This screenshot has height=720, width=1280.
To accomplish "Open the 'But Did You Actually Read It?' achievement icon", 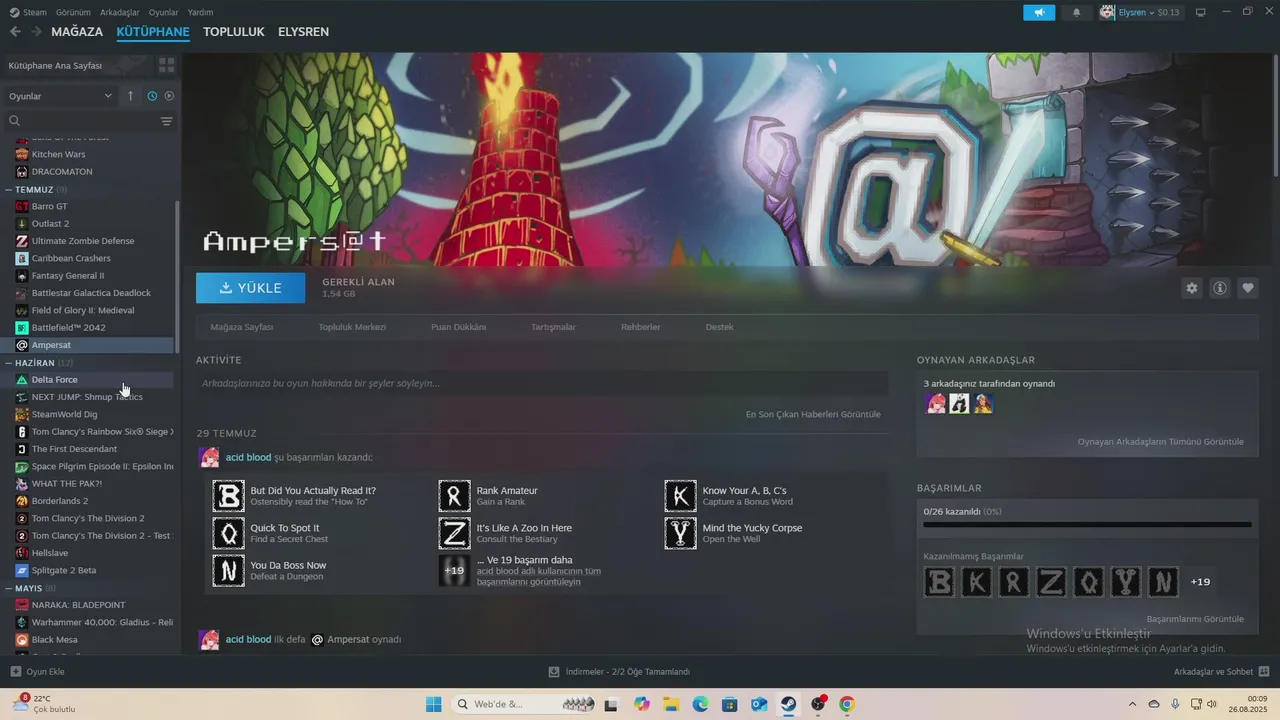I will (x=229, y=496).
